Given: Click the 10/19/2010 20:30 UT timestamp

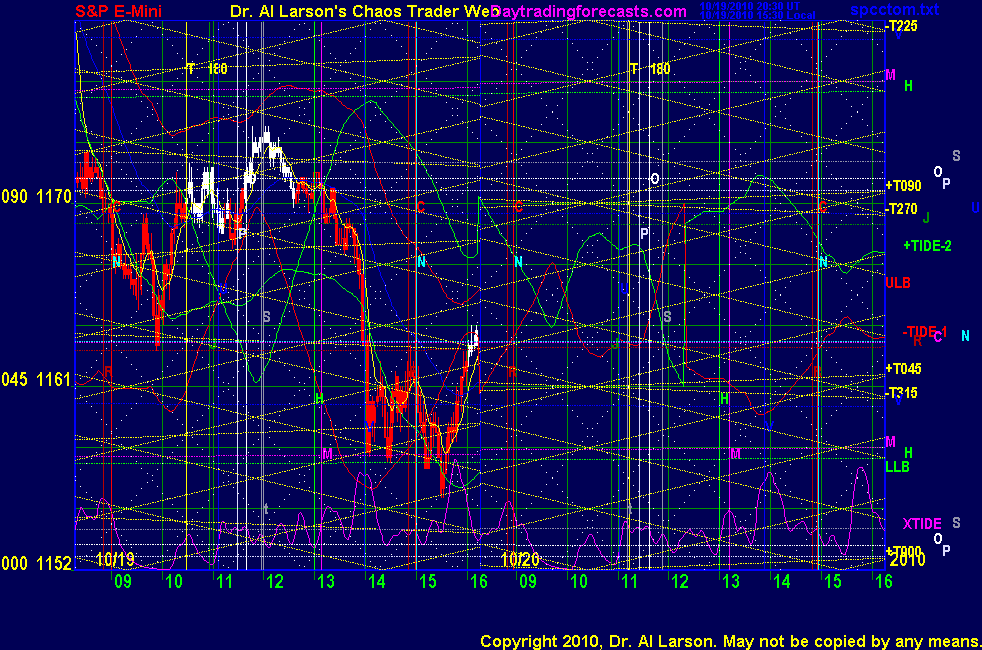Looking at the screenshot, I should coord(750,6).
